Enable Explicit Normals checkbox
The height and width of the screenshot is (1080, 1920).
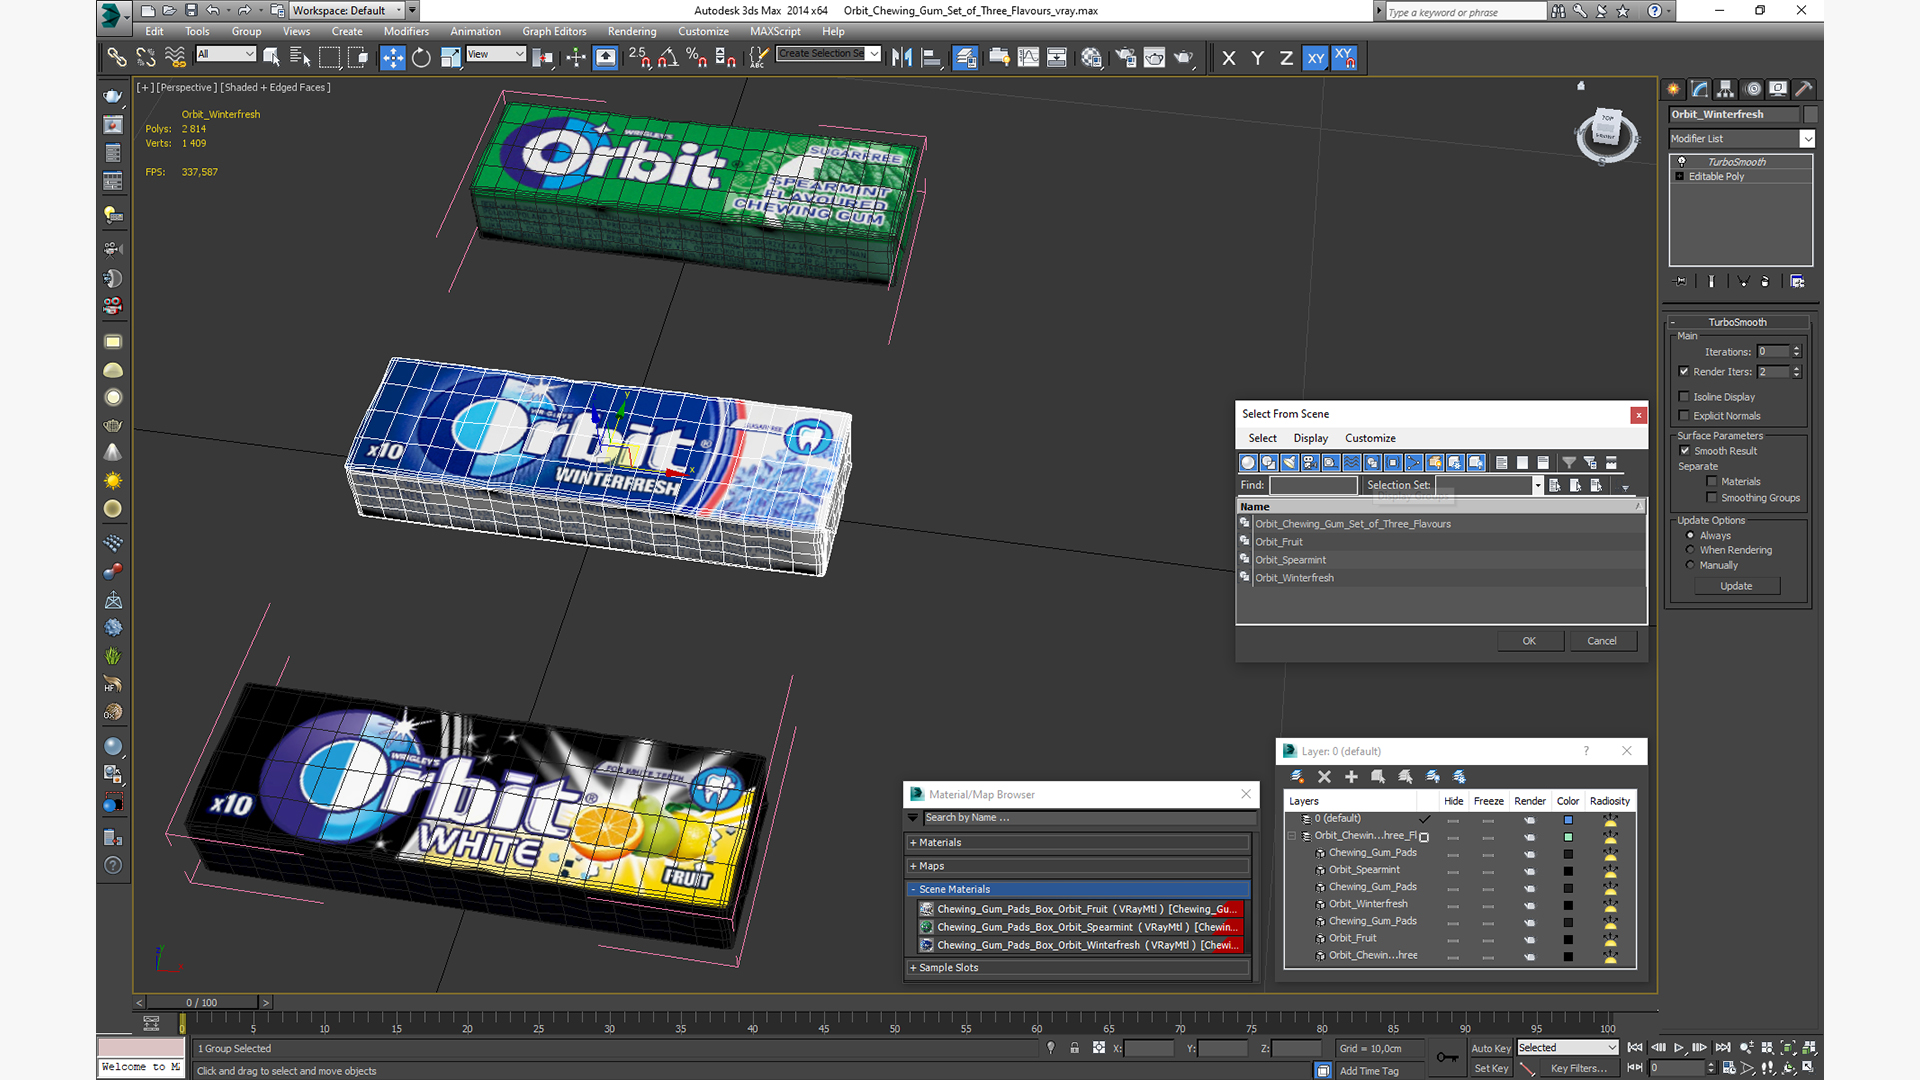(1684, 416)
